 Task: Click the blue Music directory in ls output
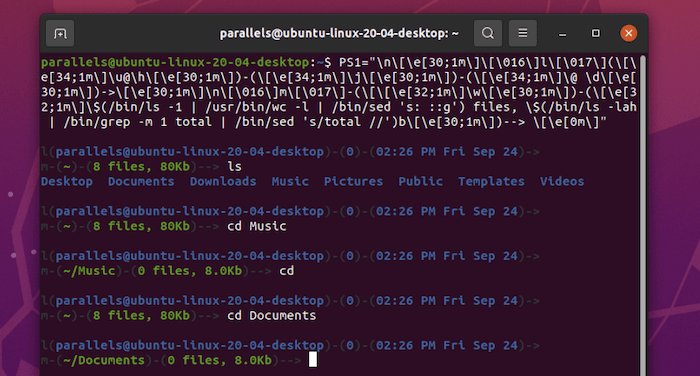click(290, 181)
